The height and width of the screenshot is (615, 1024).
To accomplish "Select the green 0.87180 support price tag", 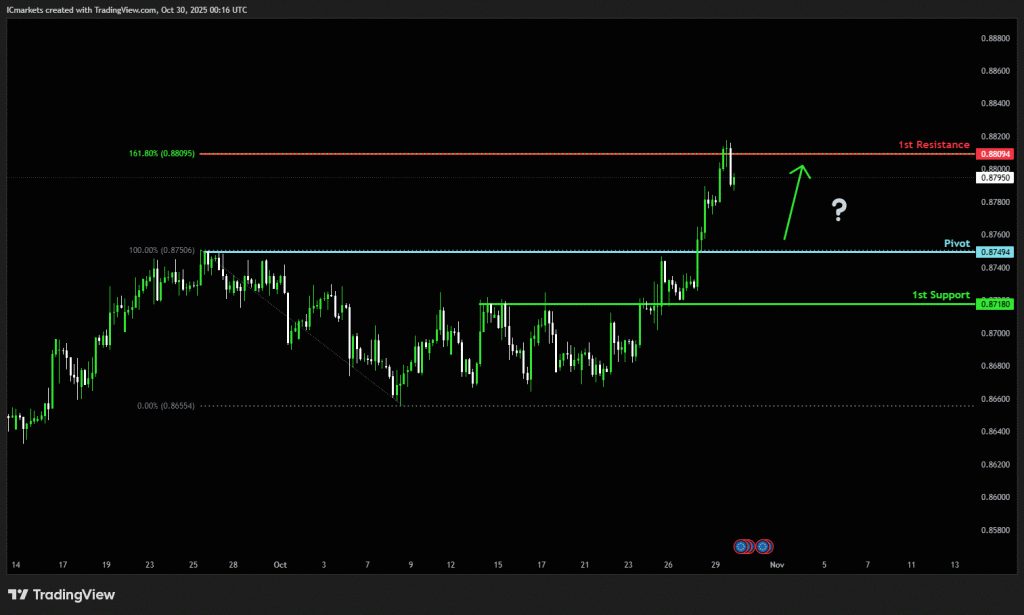I will pyautogui.click(x=995, y=303).
